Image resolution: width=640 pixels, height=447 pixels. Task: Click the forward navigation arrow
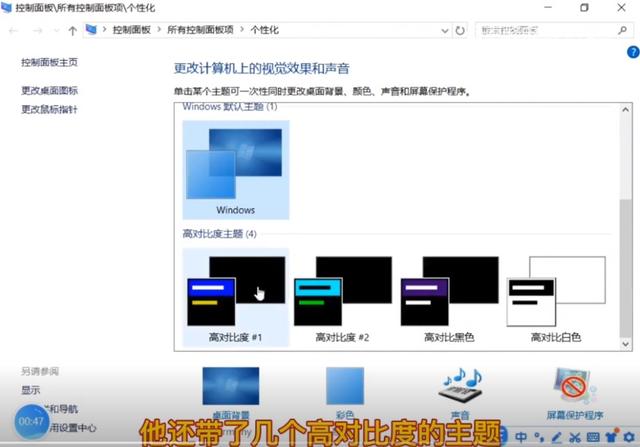(x=38, y=31)
